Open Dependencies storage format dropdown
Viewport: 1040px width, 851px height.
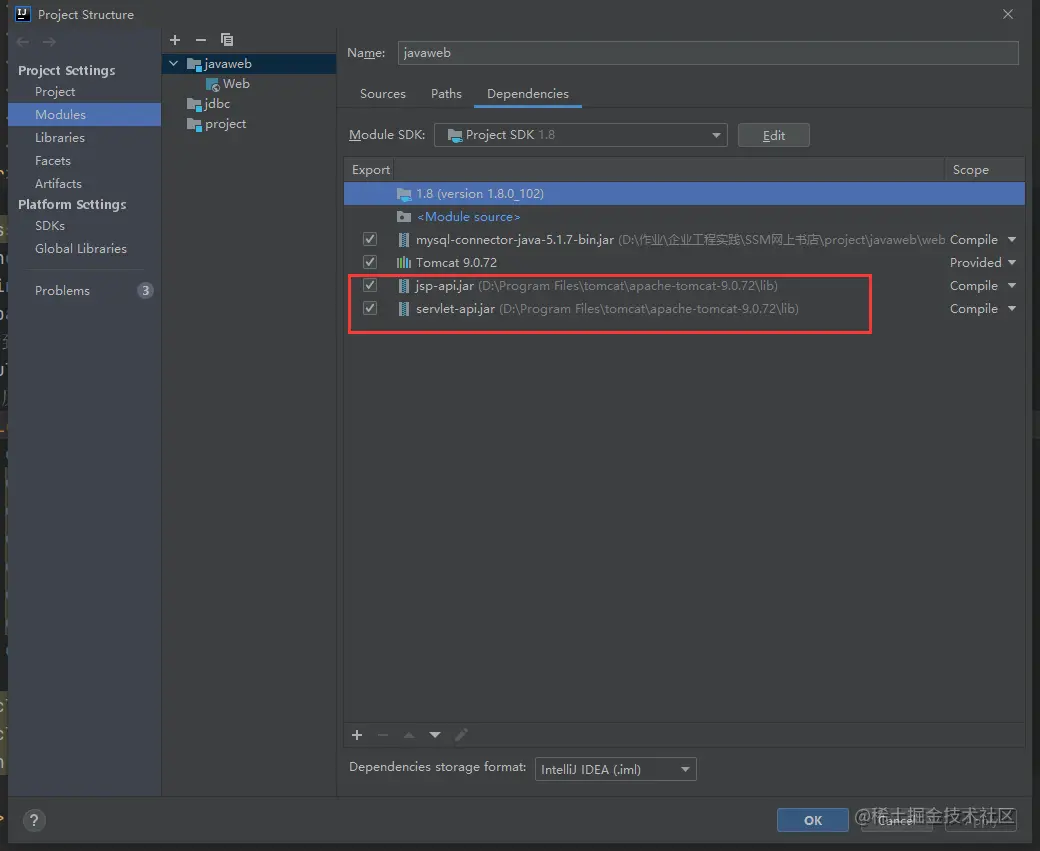(616, 769)
